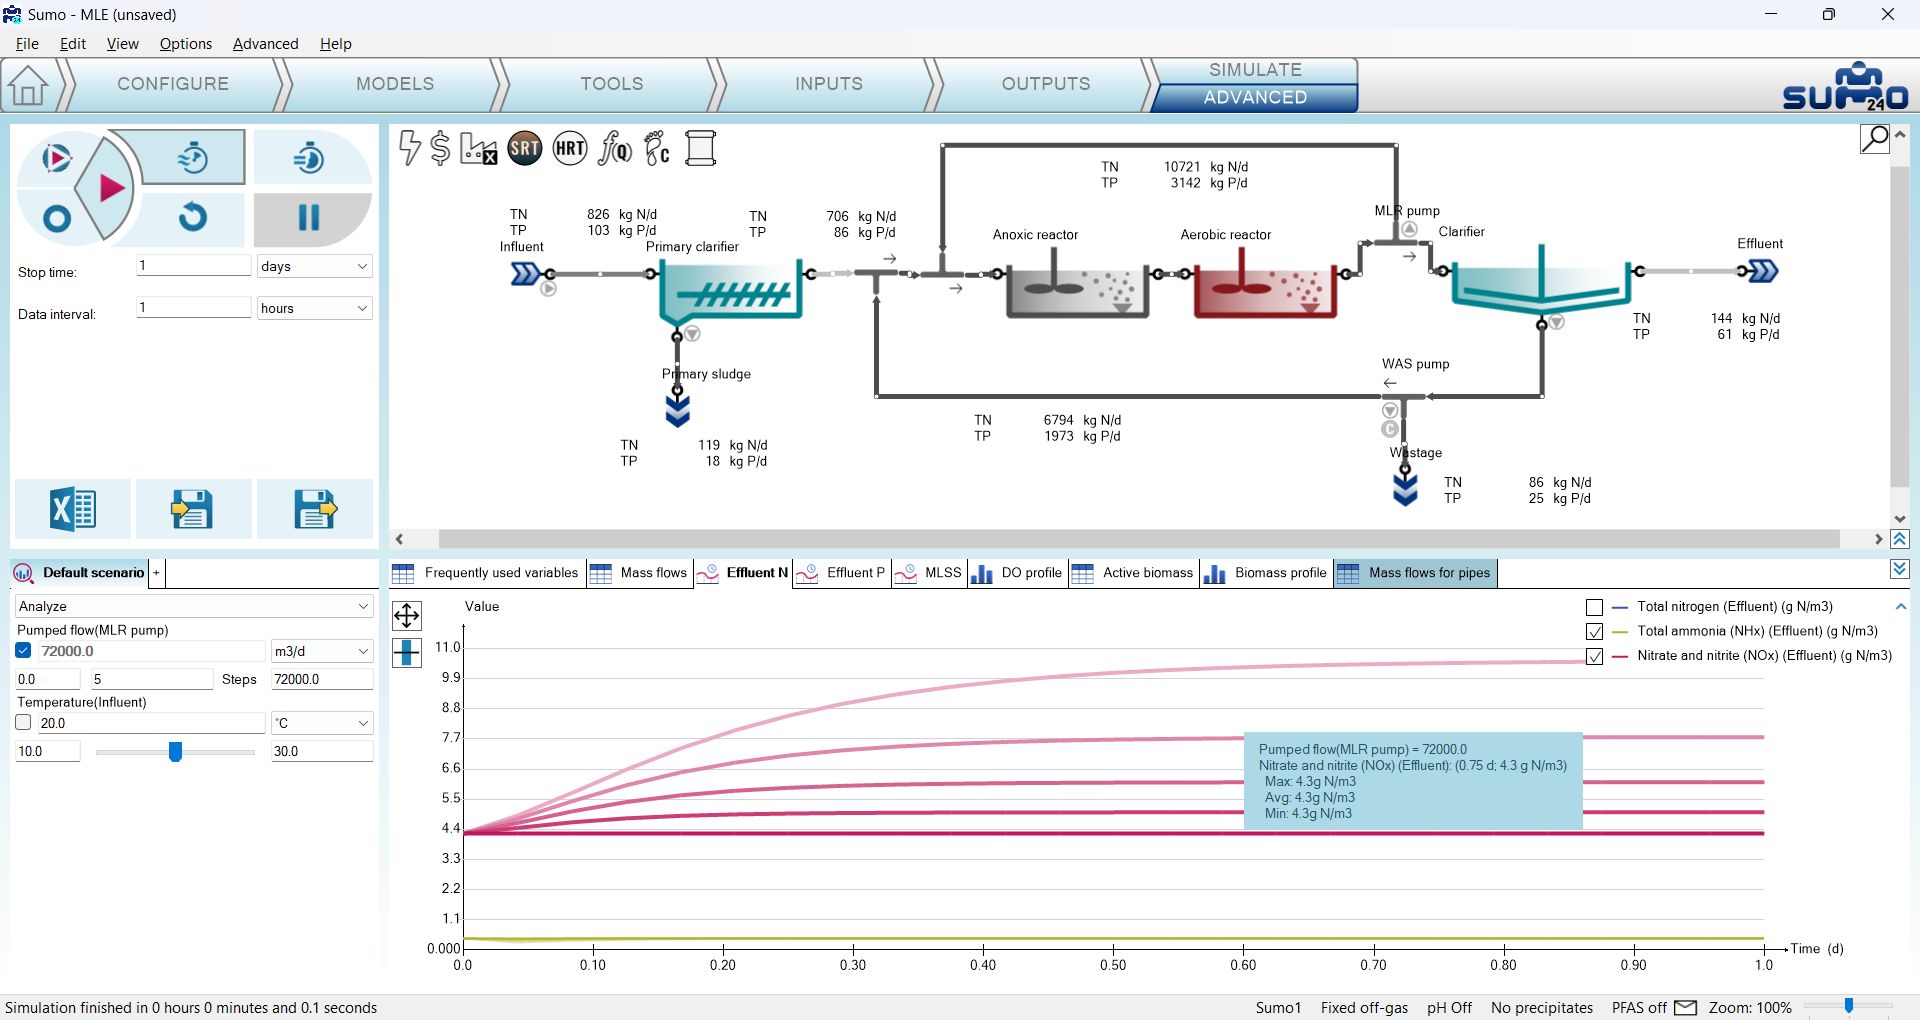
Task: Click the SRT icon in the toolbar
Action: coord(525,149)
